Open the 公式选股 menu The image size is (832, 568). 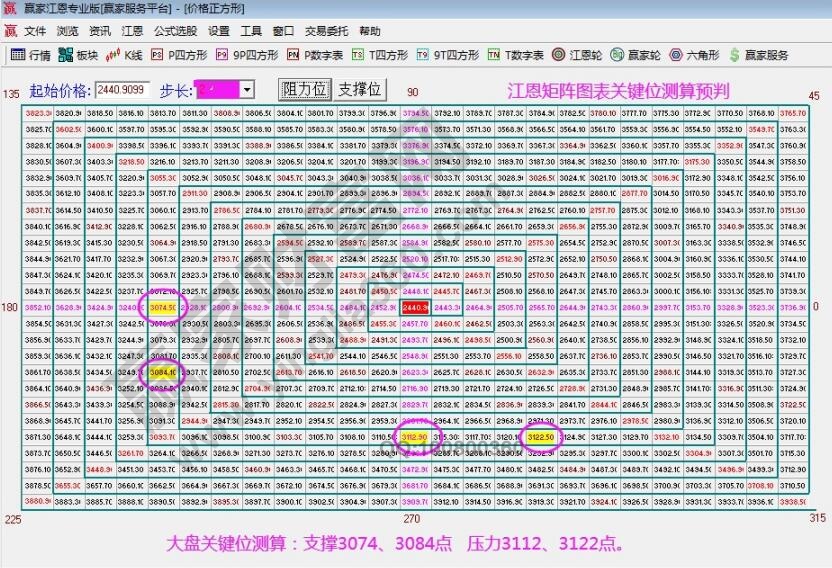[x=175, y=31]
